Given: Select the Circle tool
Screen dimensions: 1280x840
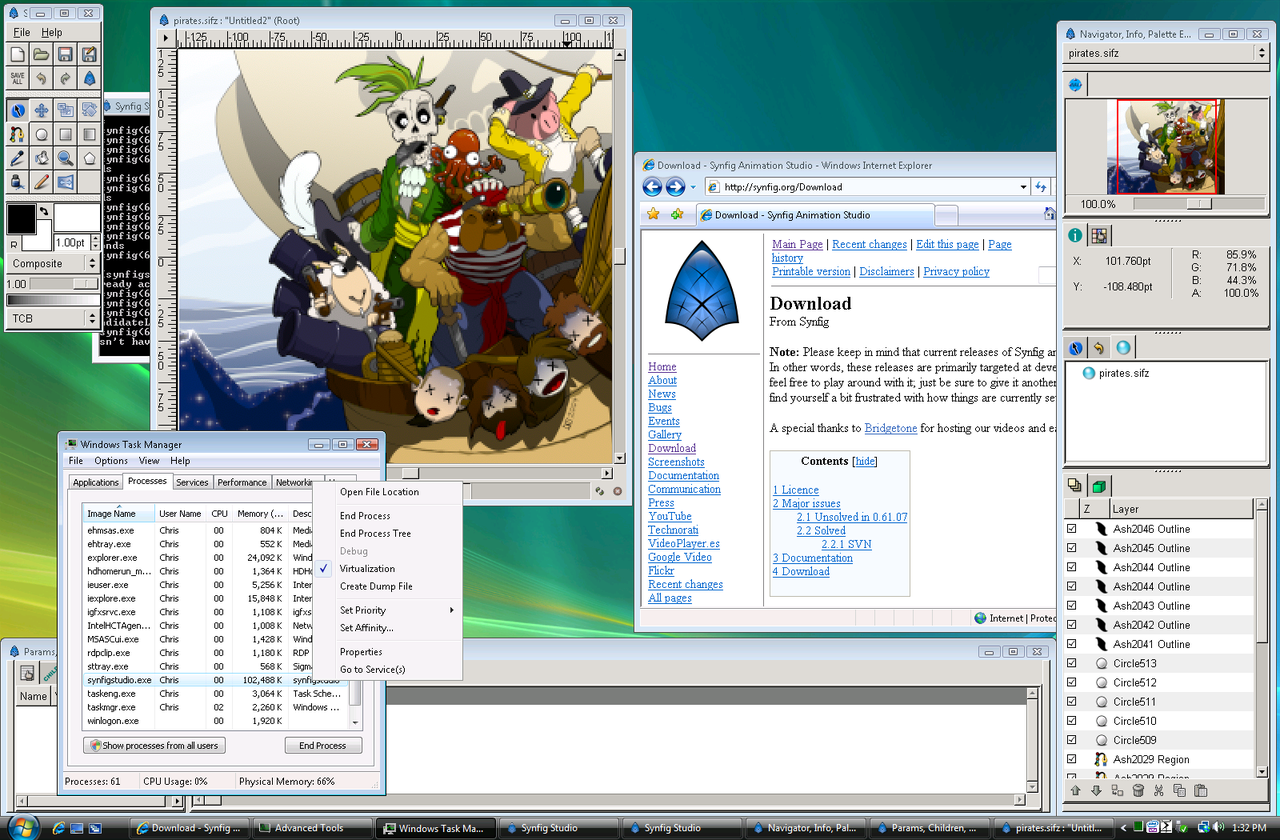Looking at the screenshot, I should click(41, 134).
